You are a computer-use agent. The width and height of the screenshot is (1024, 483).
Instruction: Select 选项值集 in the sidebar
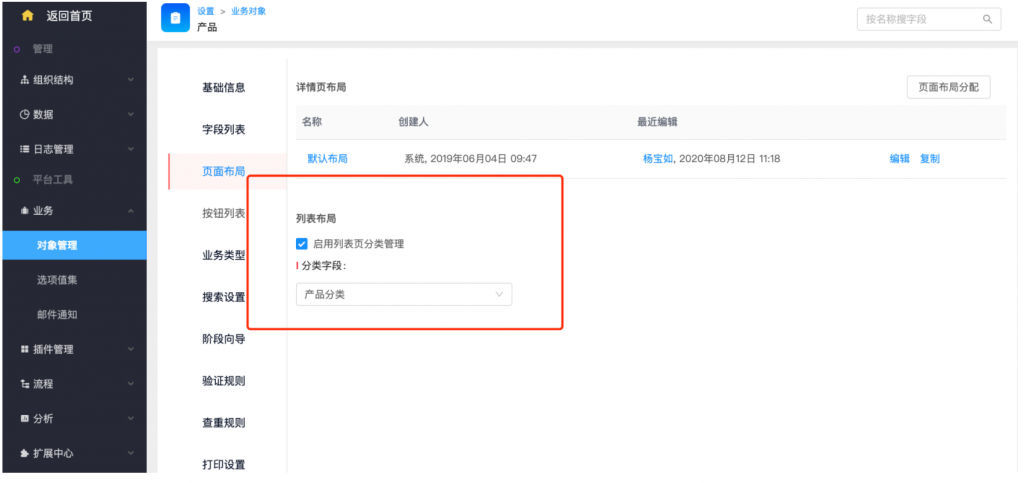(57, 280)
